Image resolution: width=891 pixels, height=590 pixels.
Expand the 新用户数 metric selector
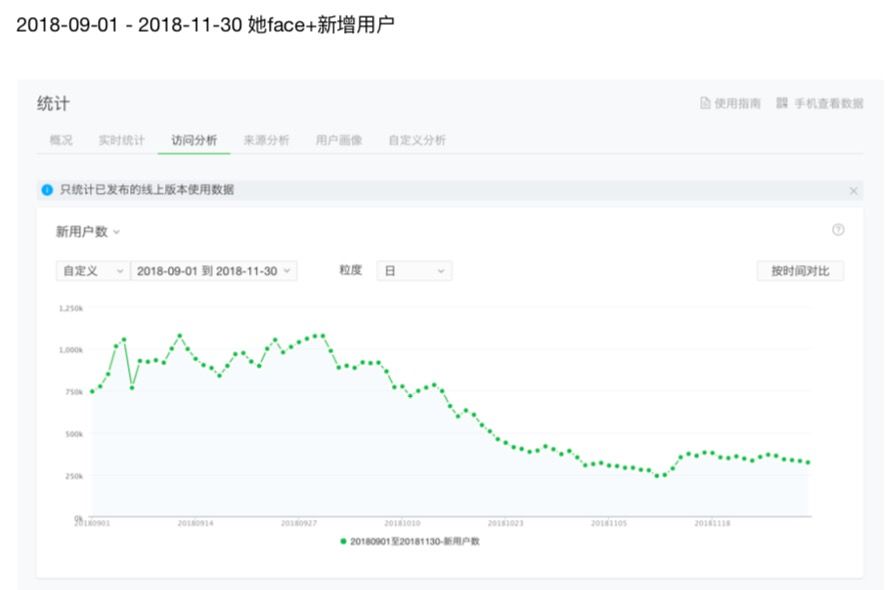point(88,232)
